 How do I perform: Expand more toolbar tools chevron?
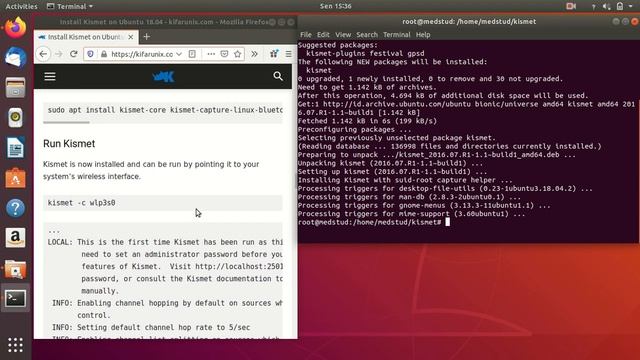254,54
